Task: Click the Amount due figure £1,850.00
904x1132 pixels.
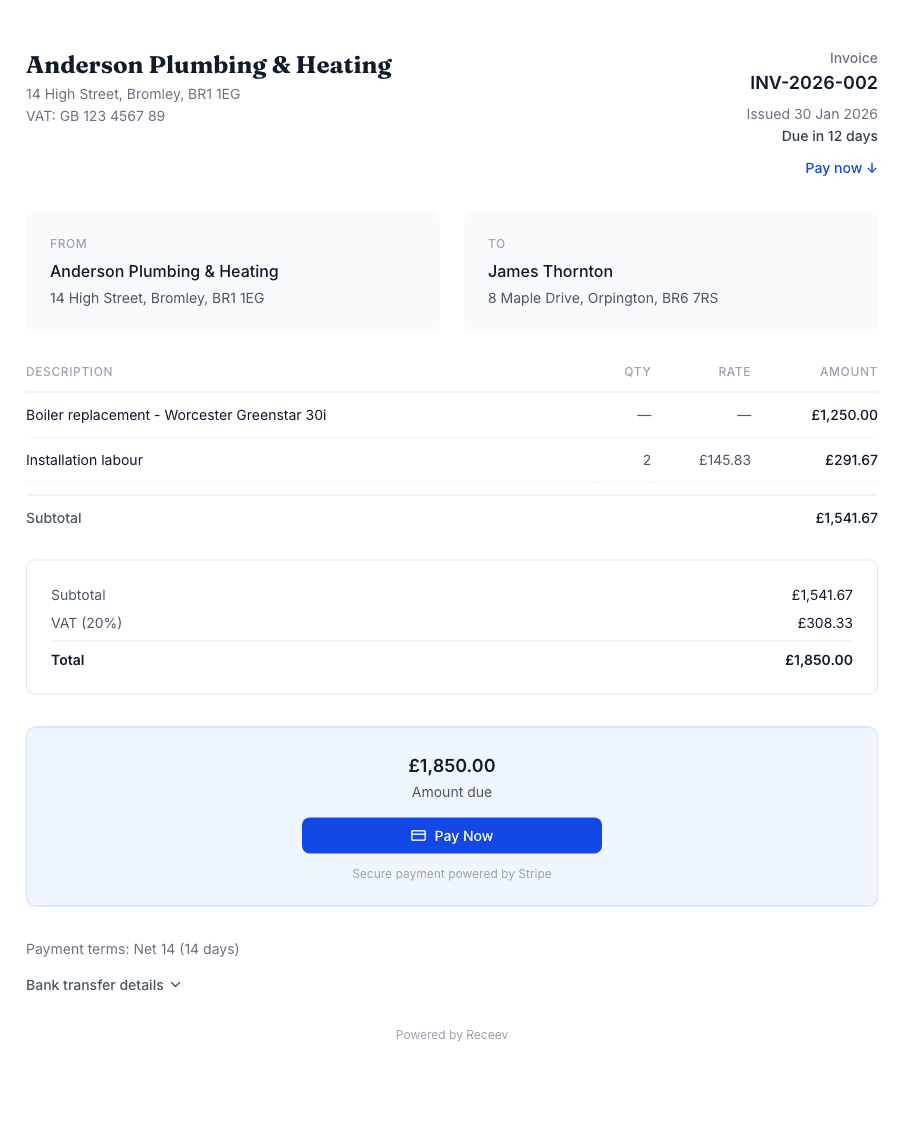Action: [452, 765]
